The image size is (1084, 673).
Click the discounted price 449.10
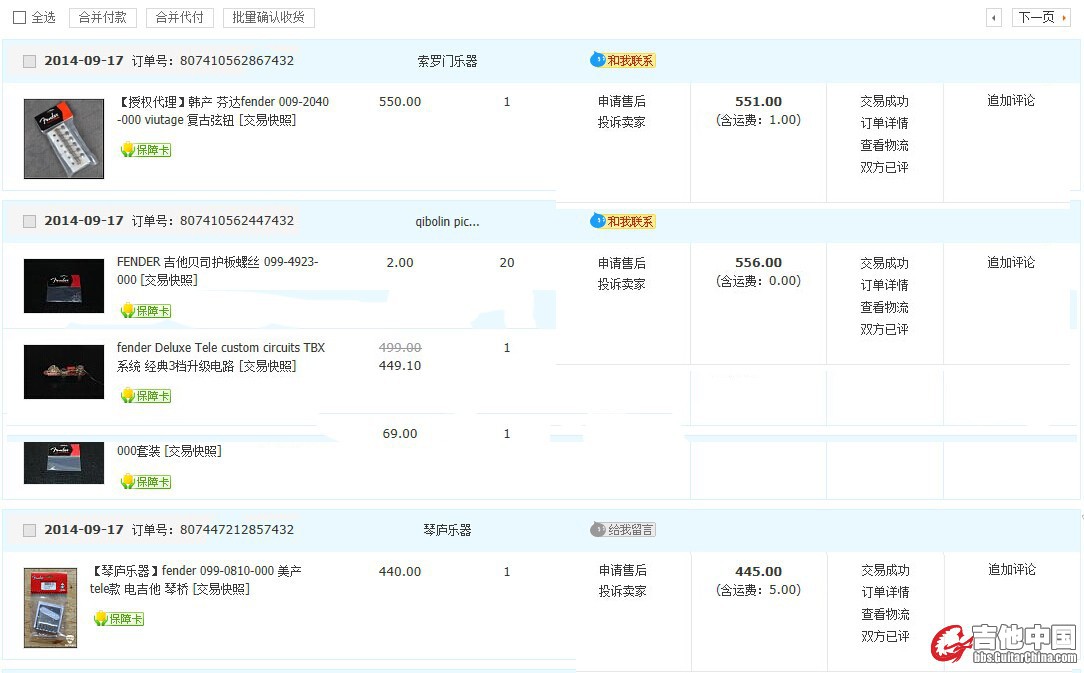pyautogui.click(x=400, y=365)
